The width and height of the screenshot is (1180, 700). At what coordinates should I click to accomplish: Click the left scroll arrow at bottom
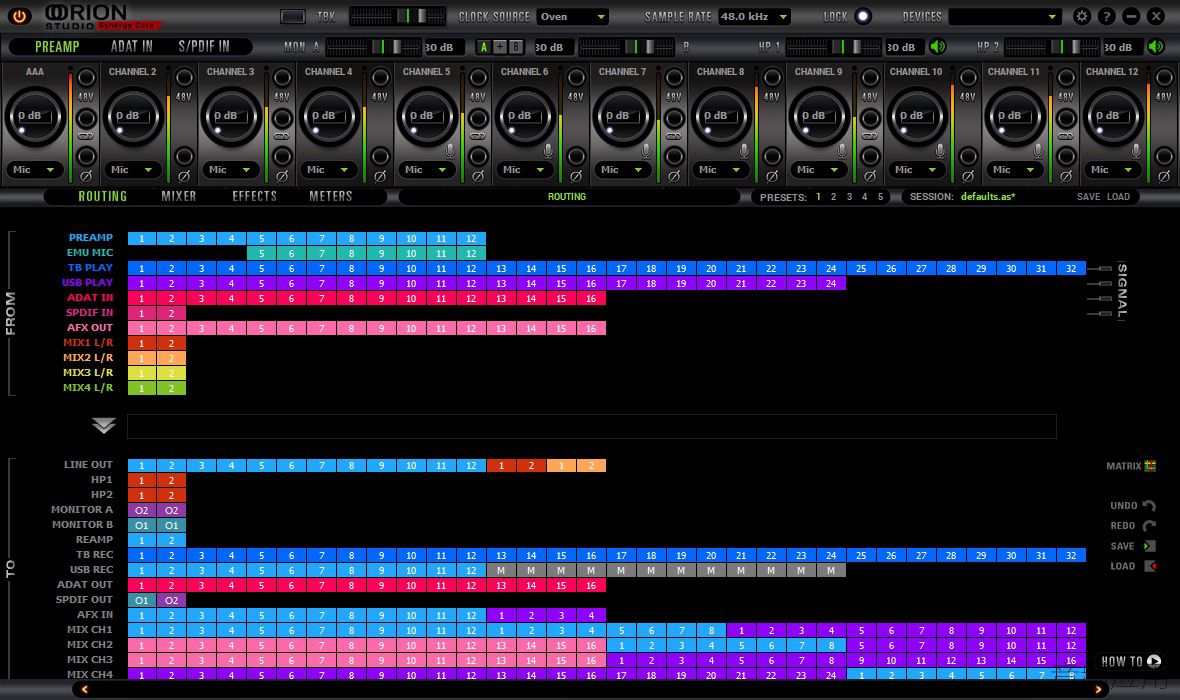[84, 689]
